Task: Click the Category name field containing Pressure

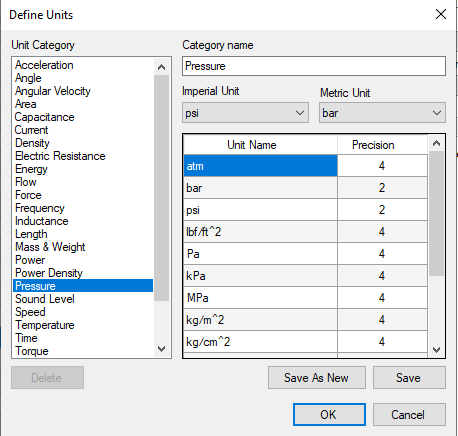Action: pos(314,66)
